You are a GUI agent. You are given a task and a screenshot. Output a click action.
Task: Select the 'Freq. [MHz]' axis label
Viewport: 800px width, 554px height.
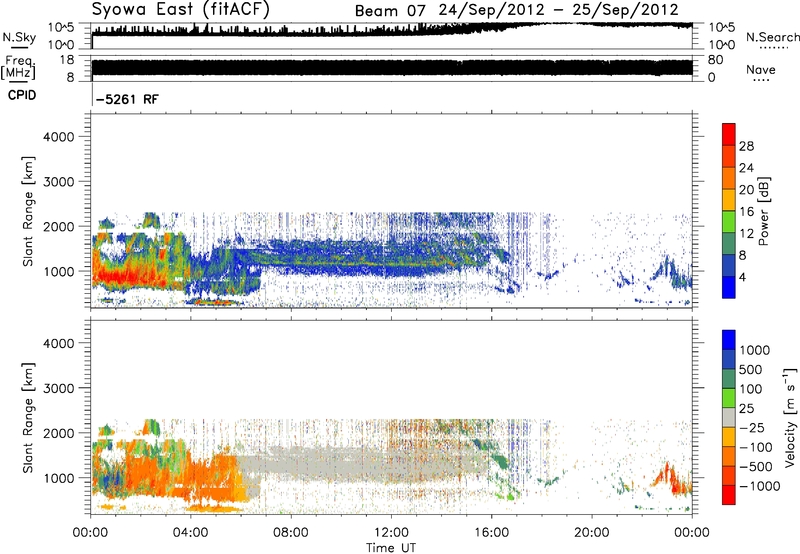click(18, 68)
